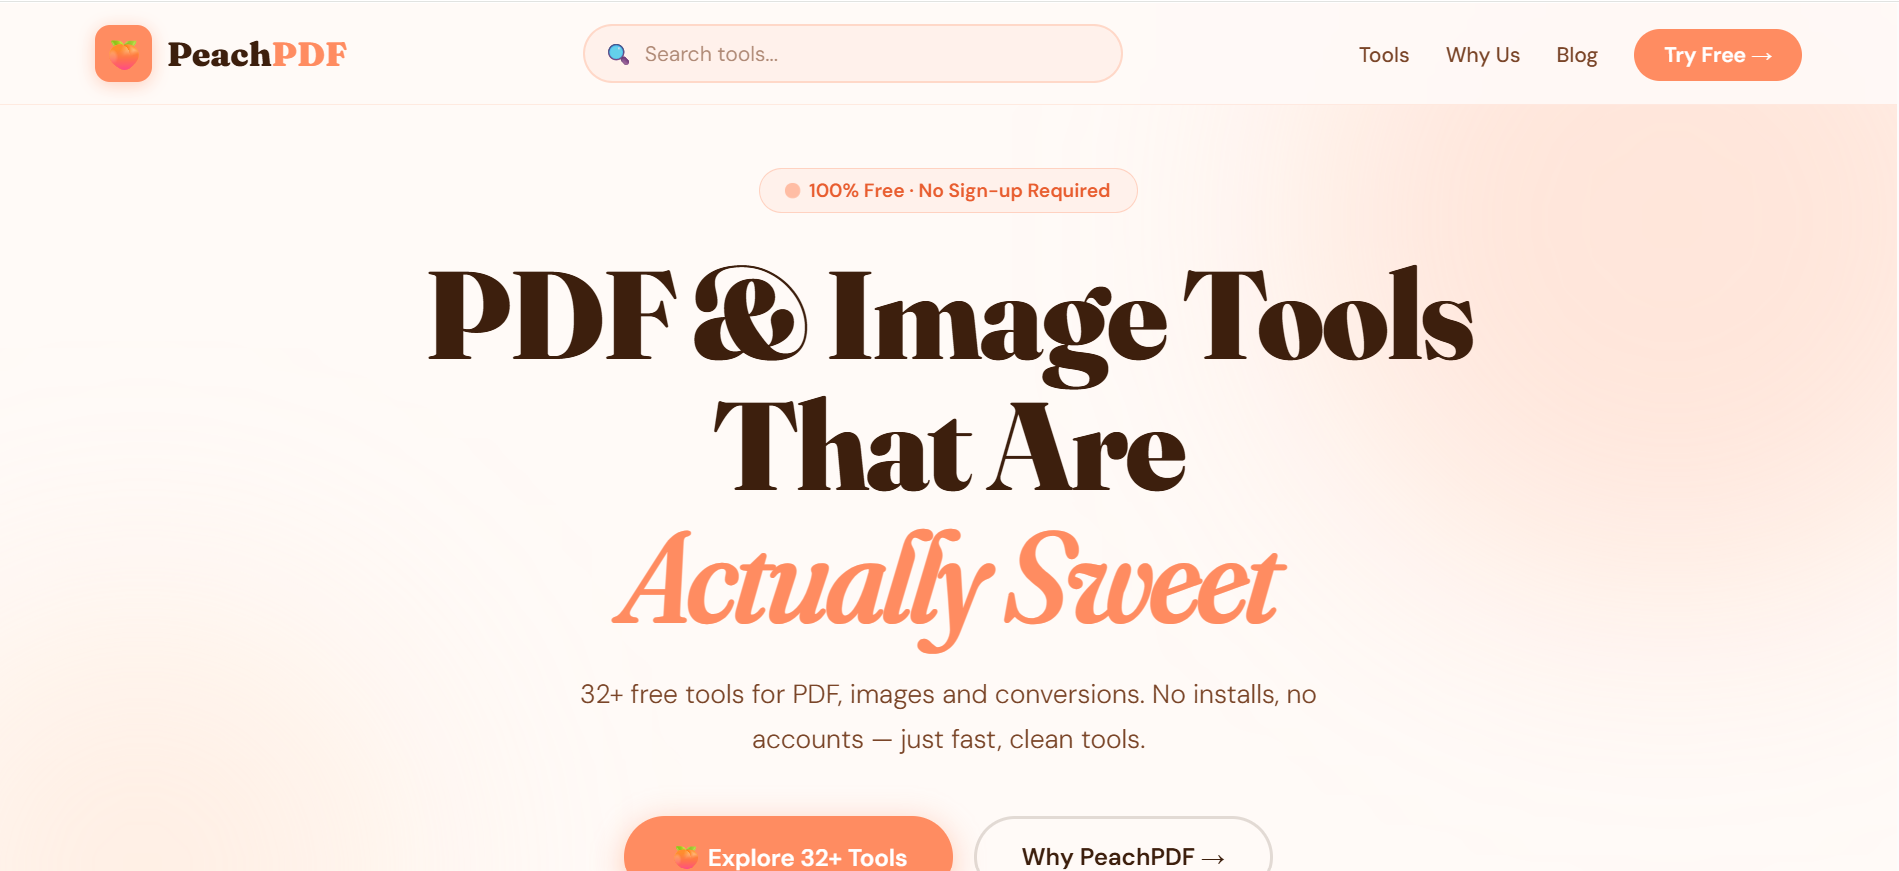Go to the Blog nav link
This screenshot has height=871, width=1899.
tap(1576, 55)
